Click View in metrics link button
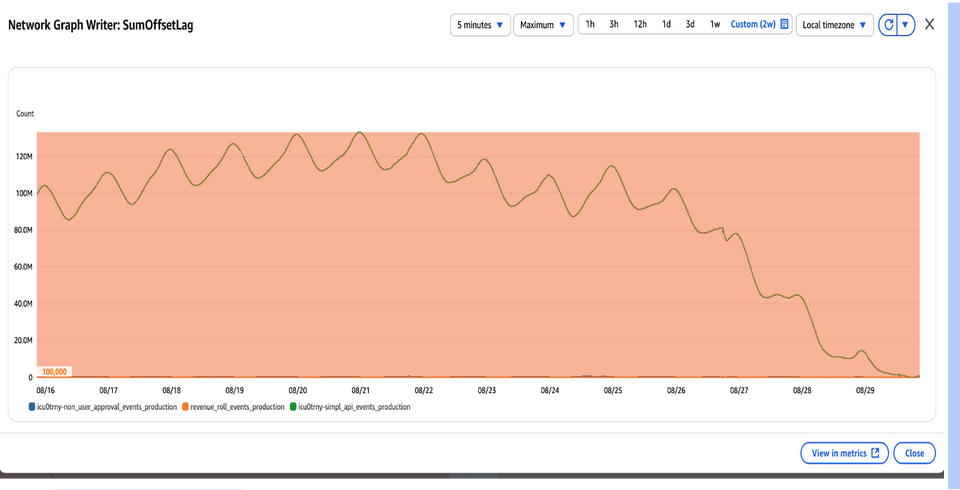The width and height of the screenshot is (960, 490). [x=844, y=453]
